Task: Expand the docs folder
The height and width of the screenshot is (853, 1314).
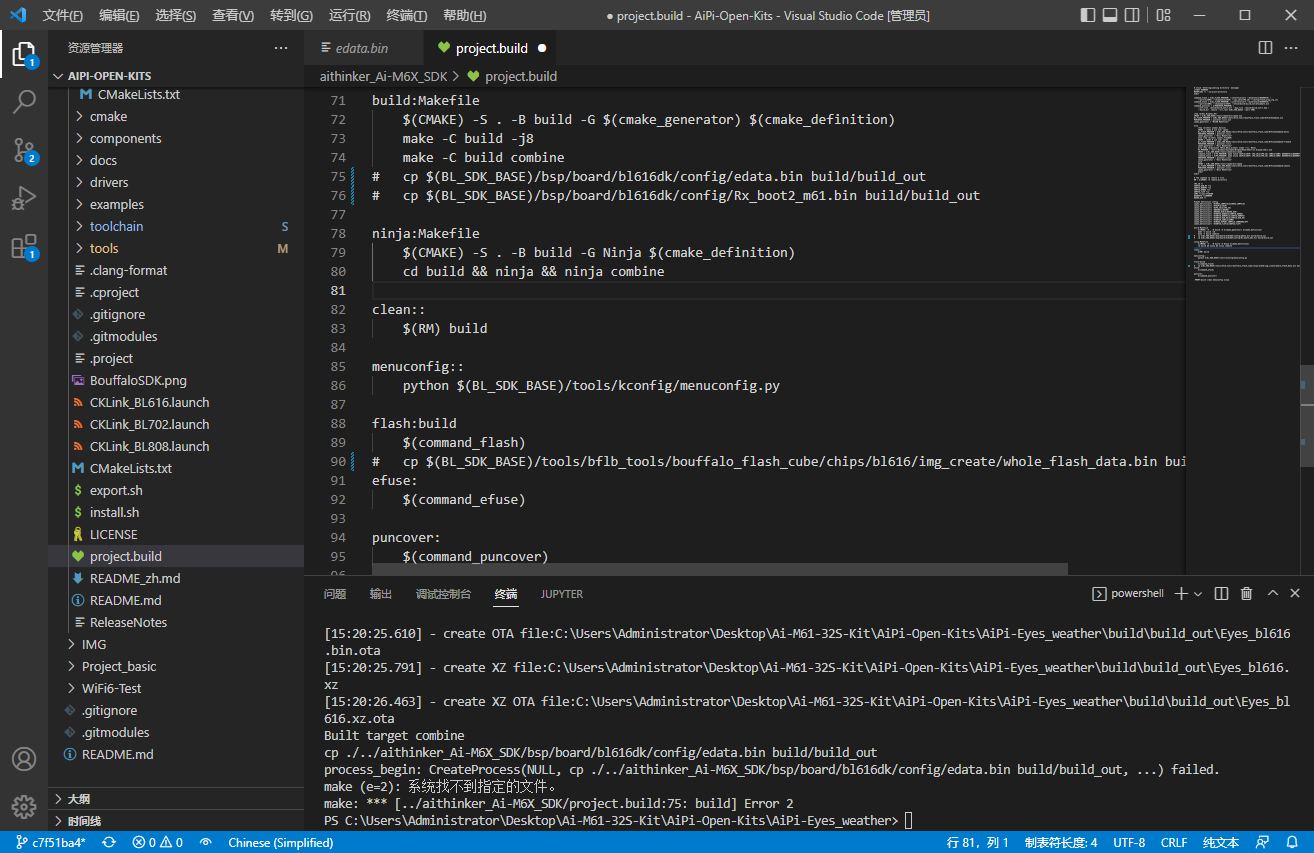Action: coord(176,160)
